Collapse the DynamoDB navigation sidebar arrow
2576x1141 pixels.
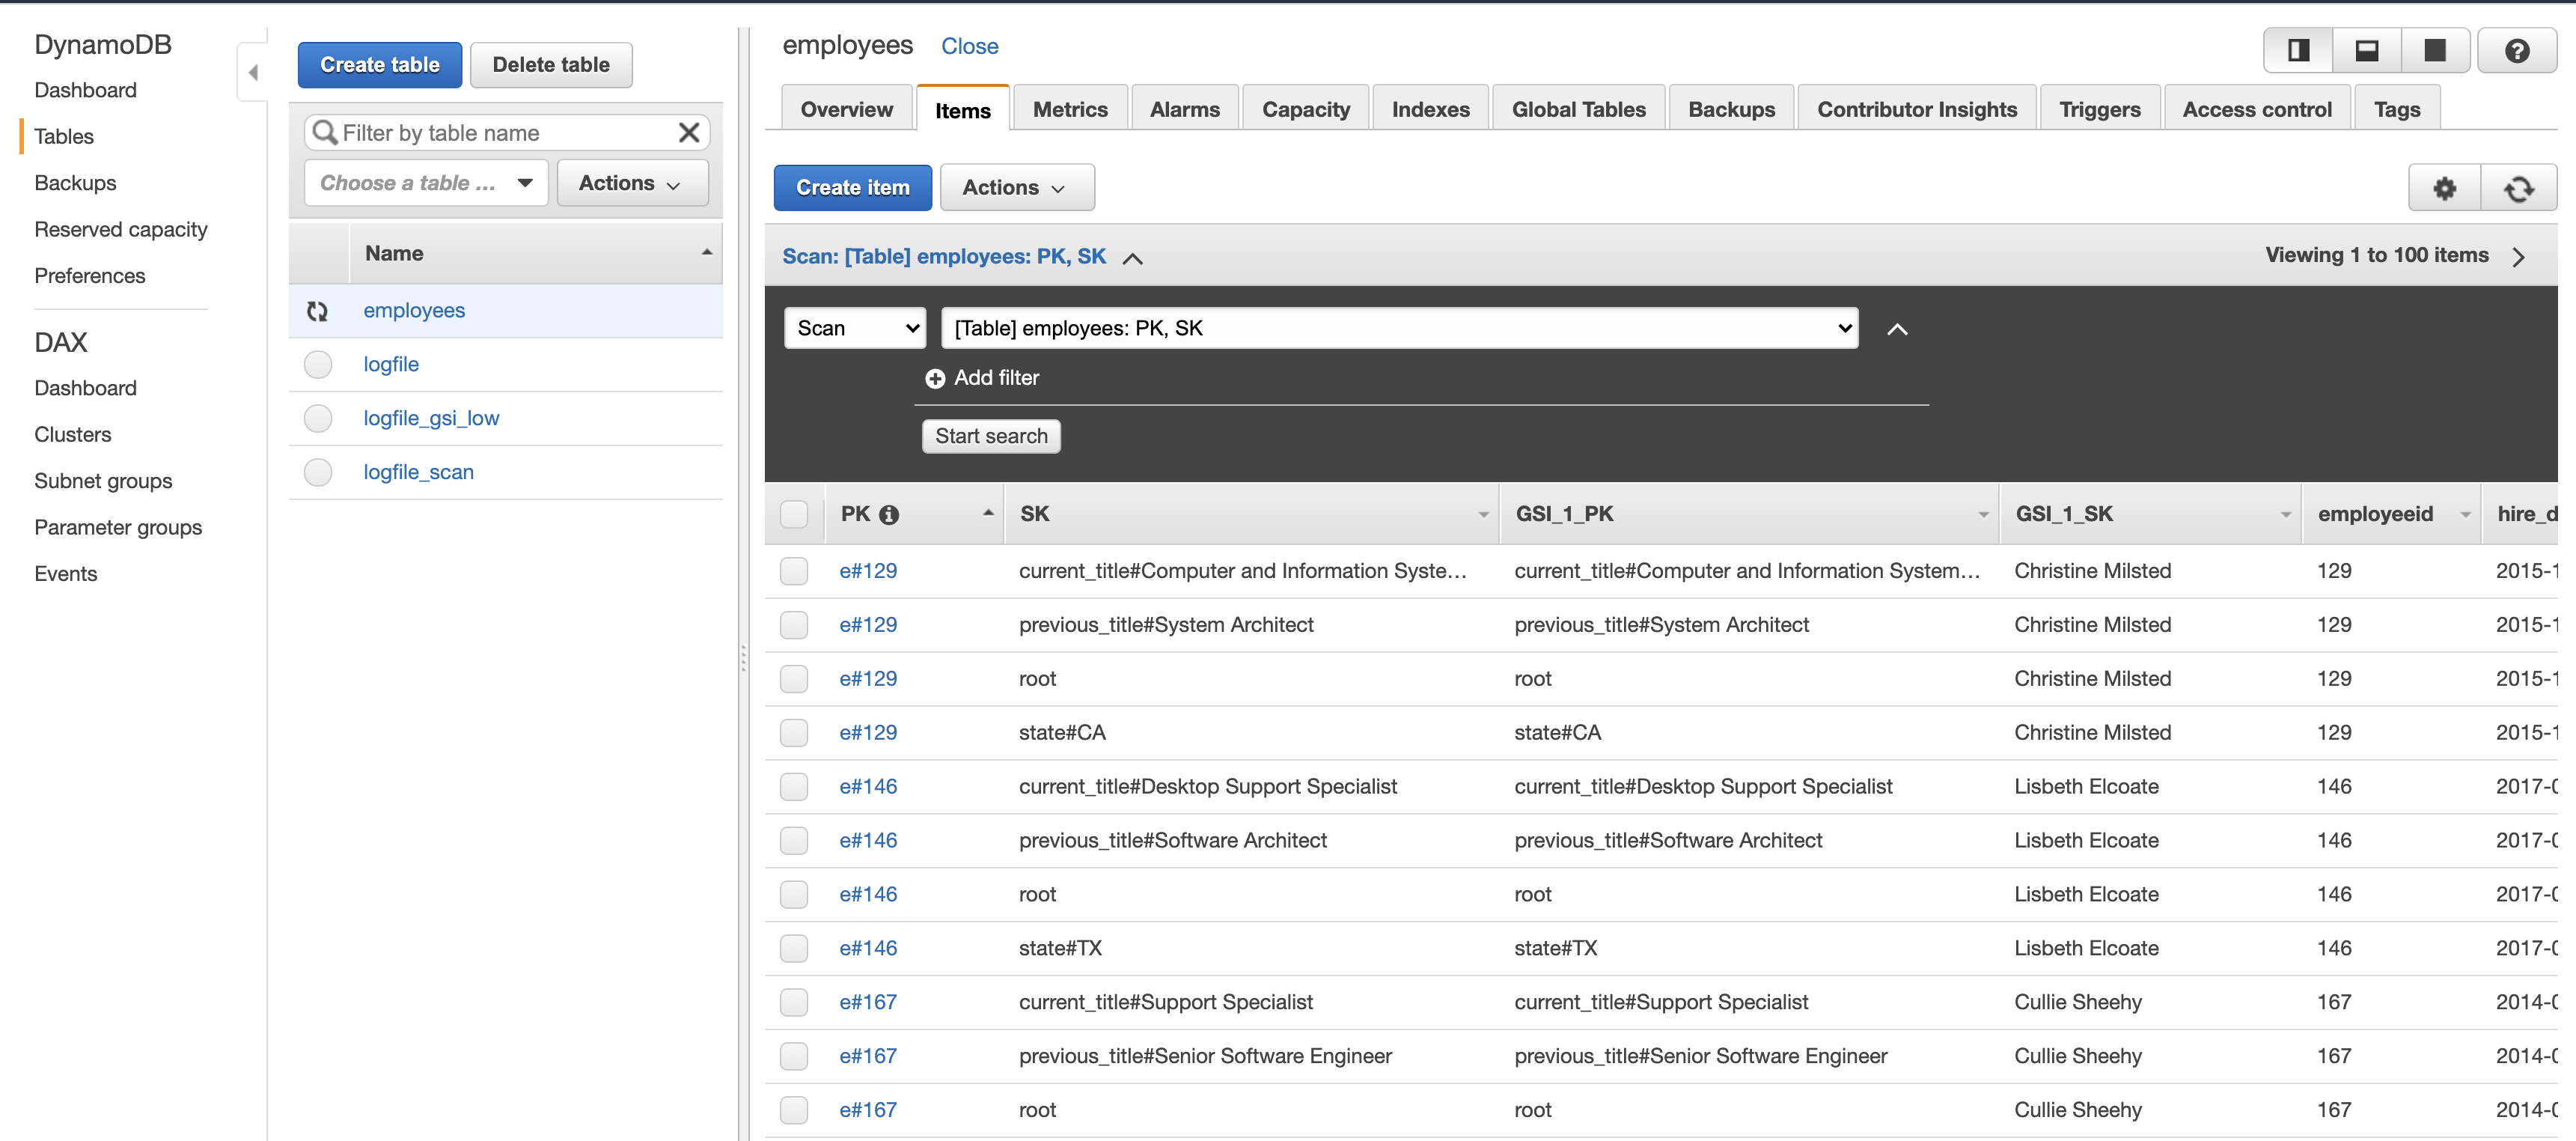tap(253, 72)
